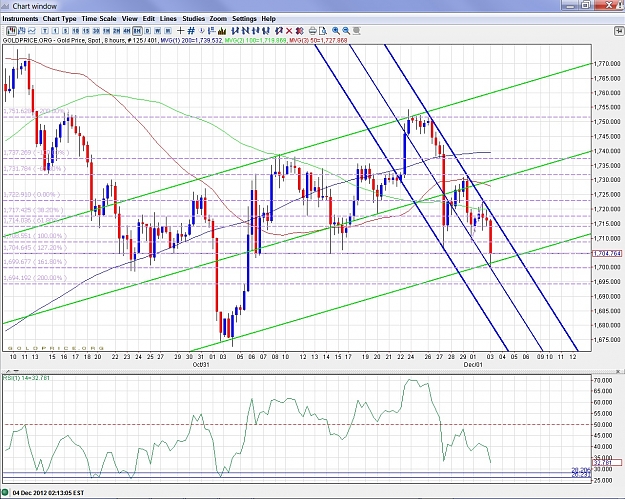
Task: Toggle the 1H timeframe
Action: tap(106, 31)
